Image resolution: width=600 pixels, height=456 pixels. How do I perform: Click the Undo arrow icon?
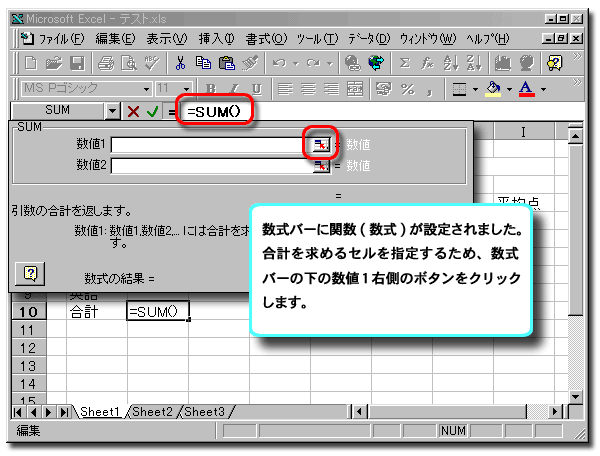pyautogui.click(x=279, y=63)
